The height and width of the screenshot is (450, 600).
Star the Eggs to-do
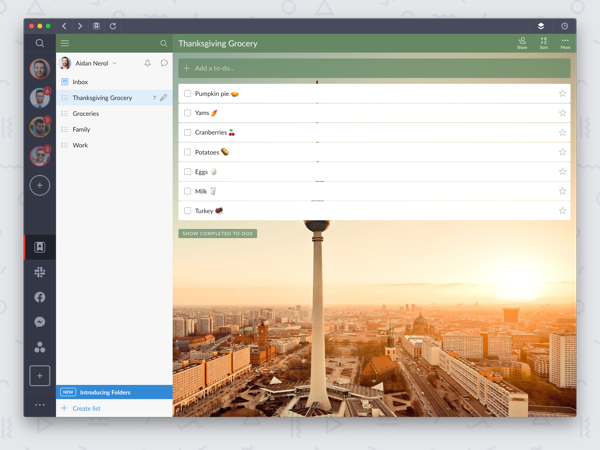(562, 171)
